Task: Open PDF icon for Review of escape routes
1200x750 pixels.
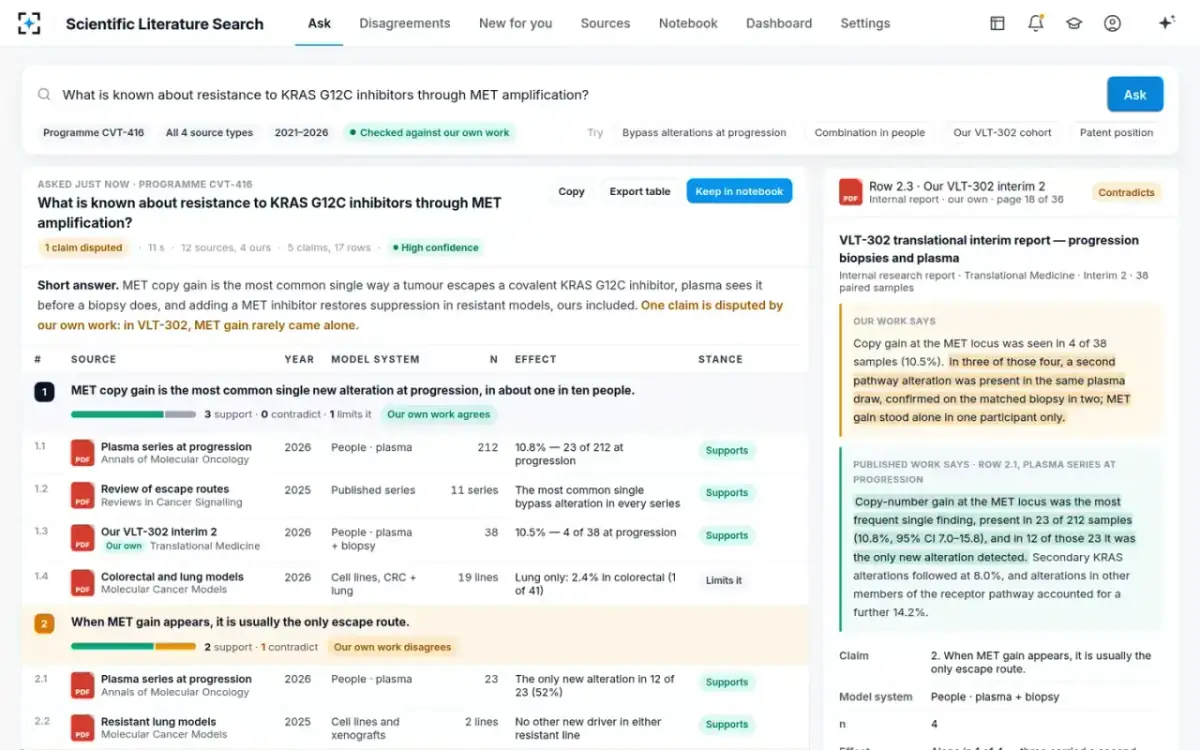Action: [x=82, y=496]
